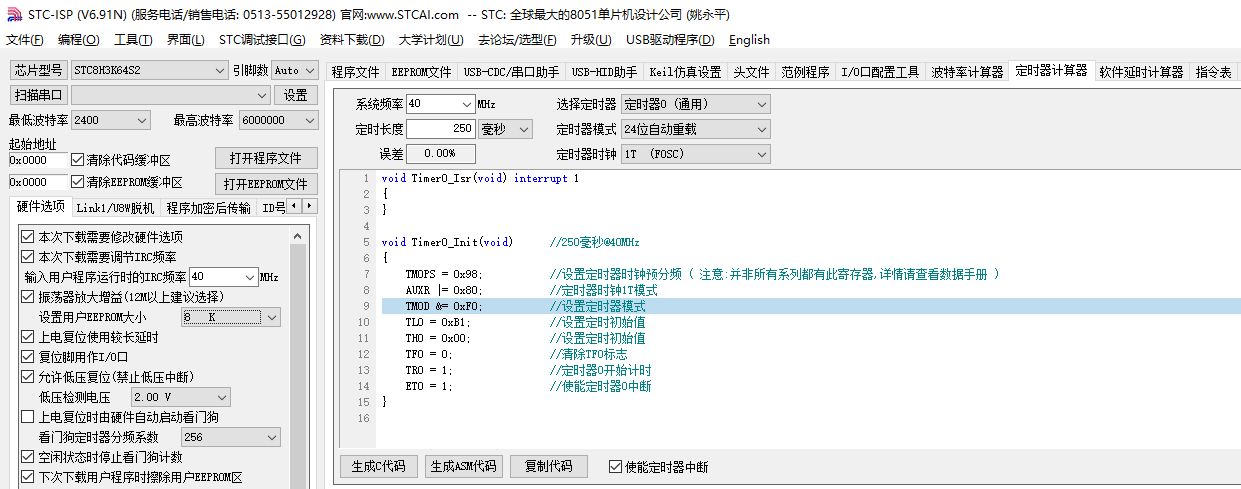Viewport: 1241px width, 489px height.
Task: Open the 编程(O) menu
Action: 79,40
